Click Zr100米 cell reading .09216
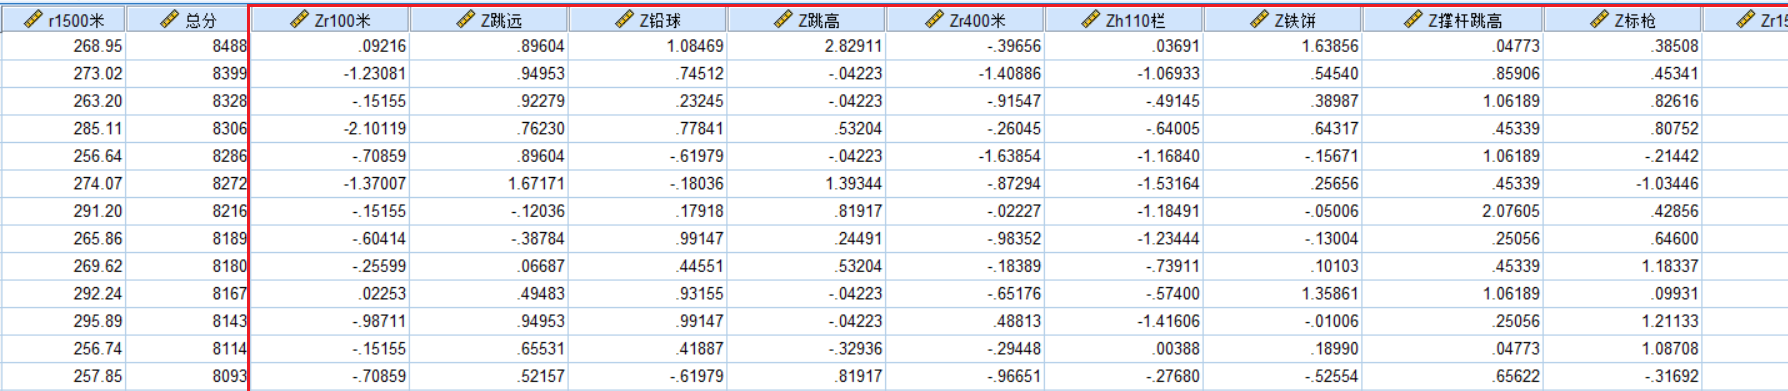Image resolution: width=1788 pixels, height=391 pixels. [329, 46]
